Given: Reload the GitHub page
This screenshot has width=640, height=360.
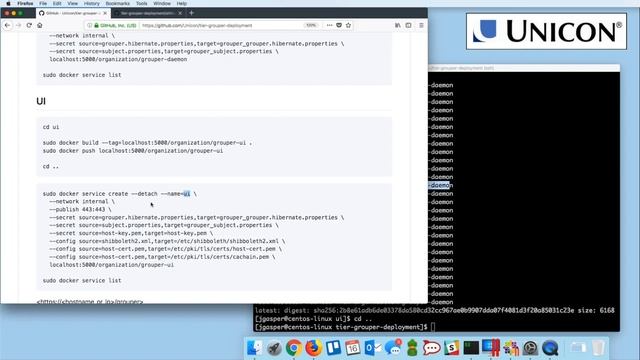Looking at the screenshot, I should (x=29, y=25).
